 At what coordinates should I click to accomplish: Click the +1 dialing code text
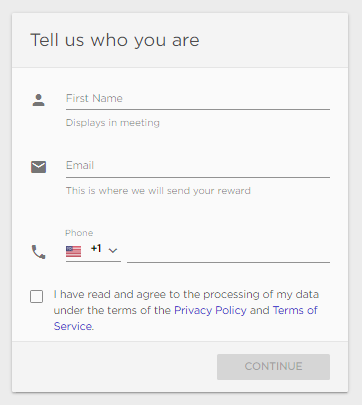pyautogui.click(x=96, y=249)
